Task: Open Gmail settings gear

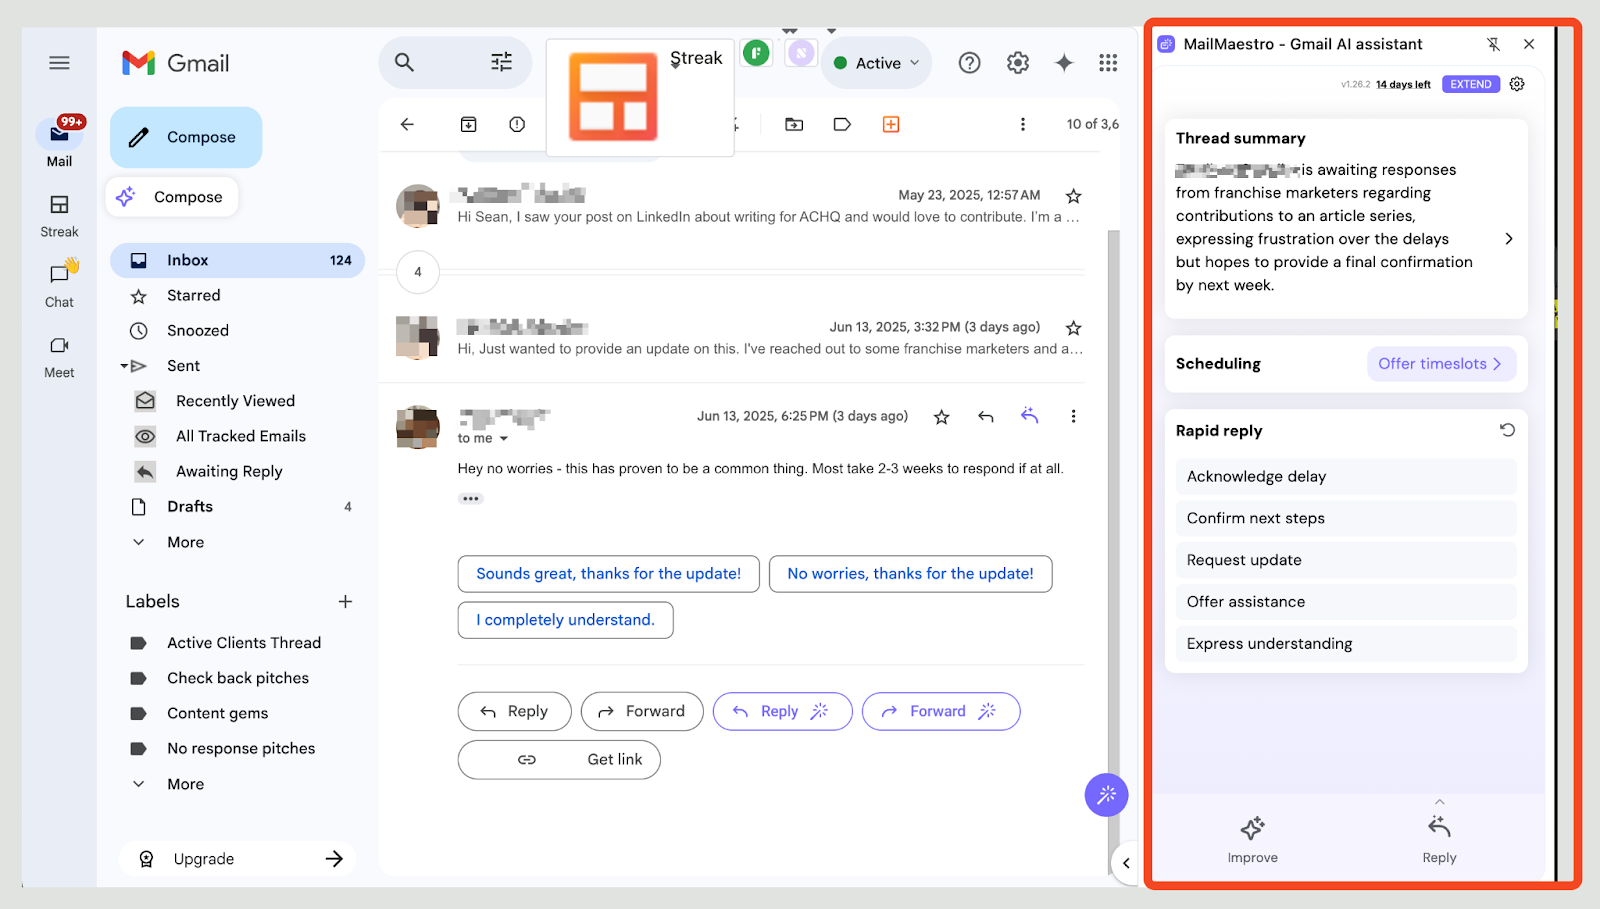Action: [1018, 63]
